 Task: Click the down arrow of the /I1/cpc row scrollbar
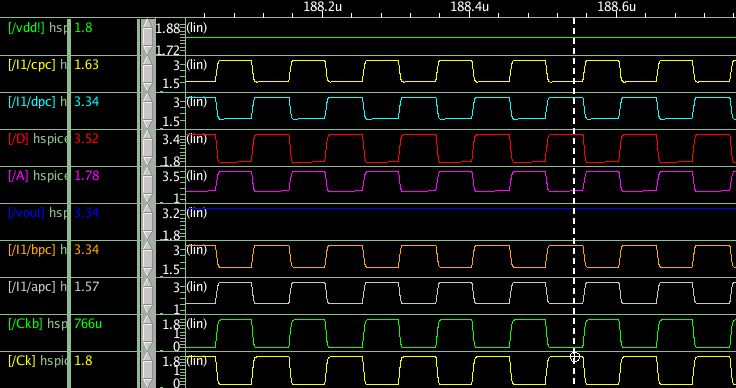(x=147, y=88)
